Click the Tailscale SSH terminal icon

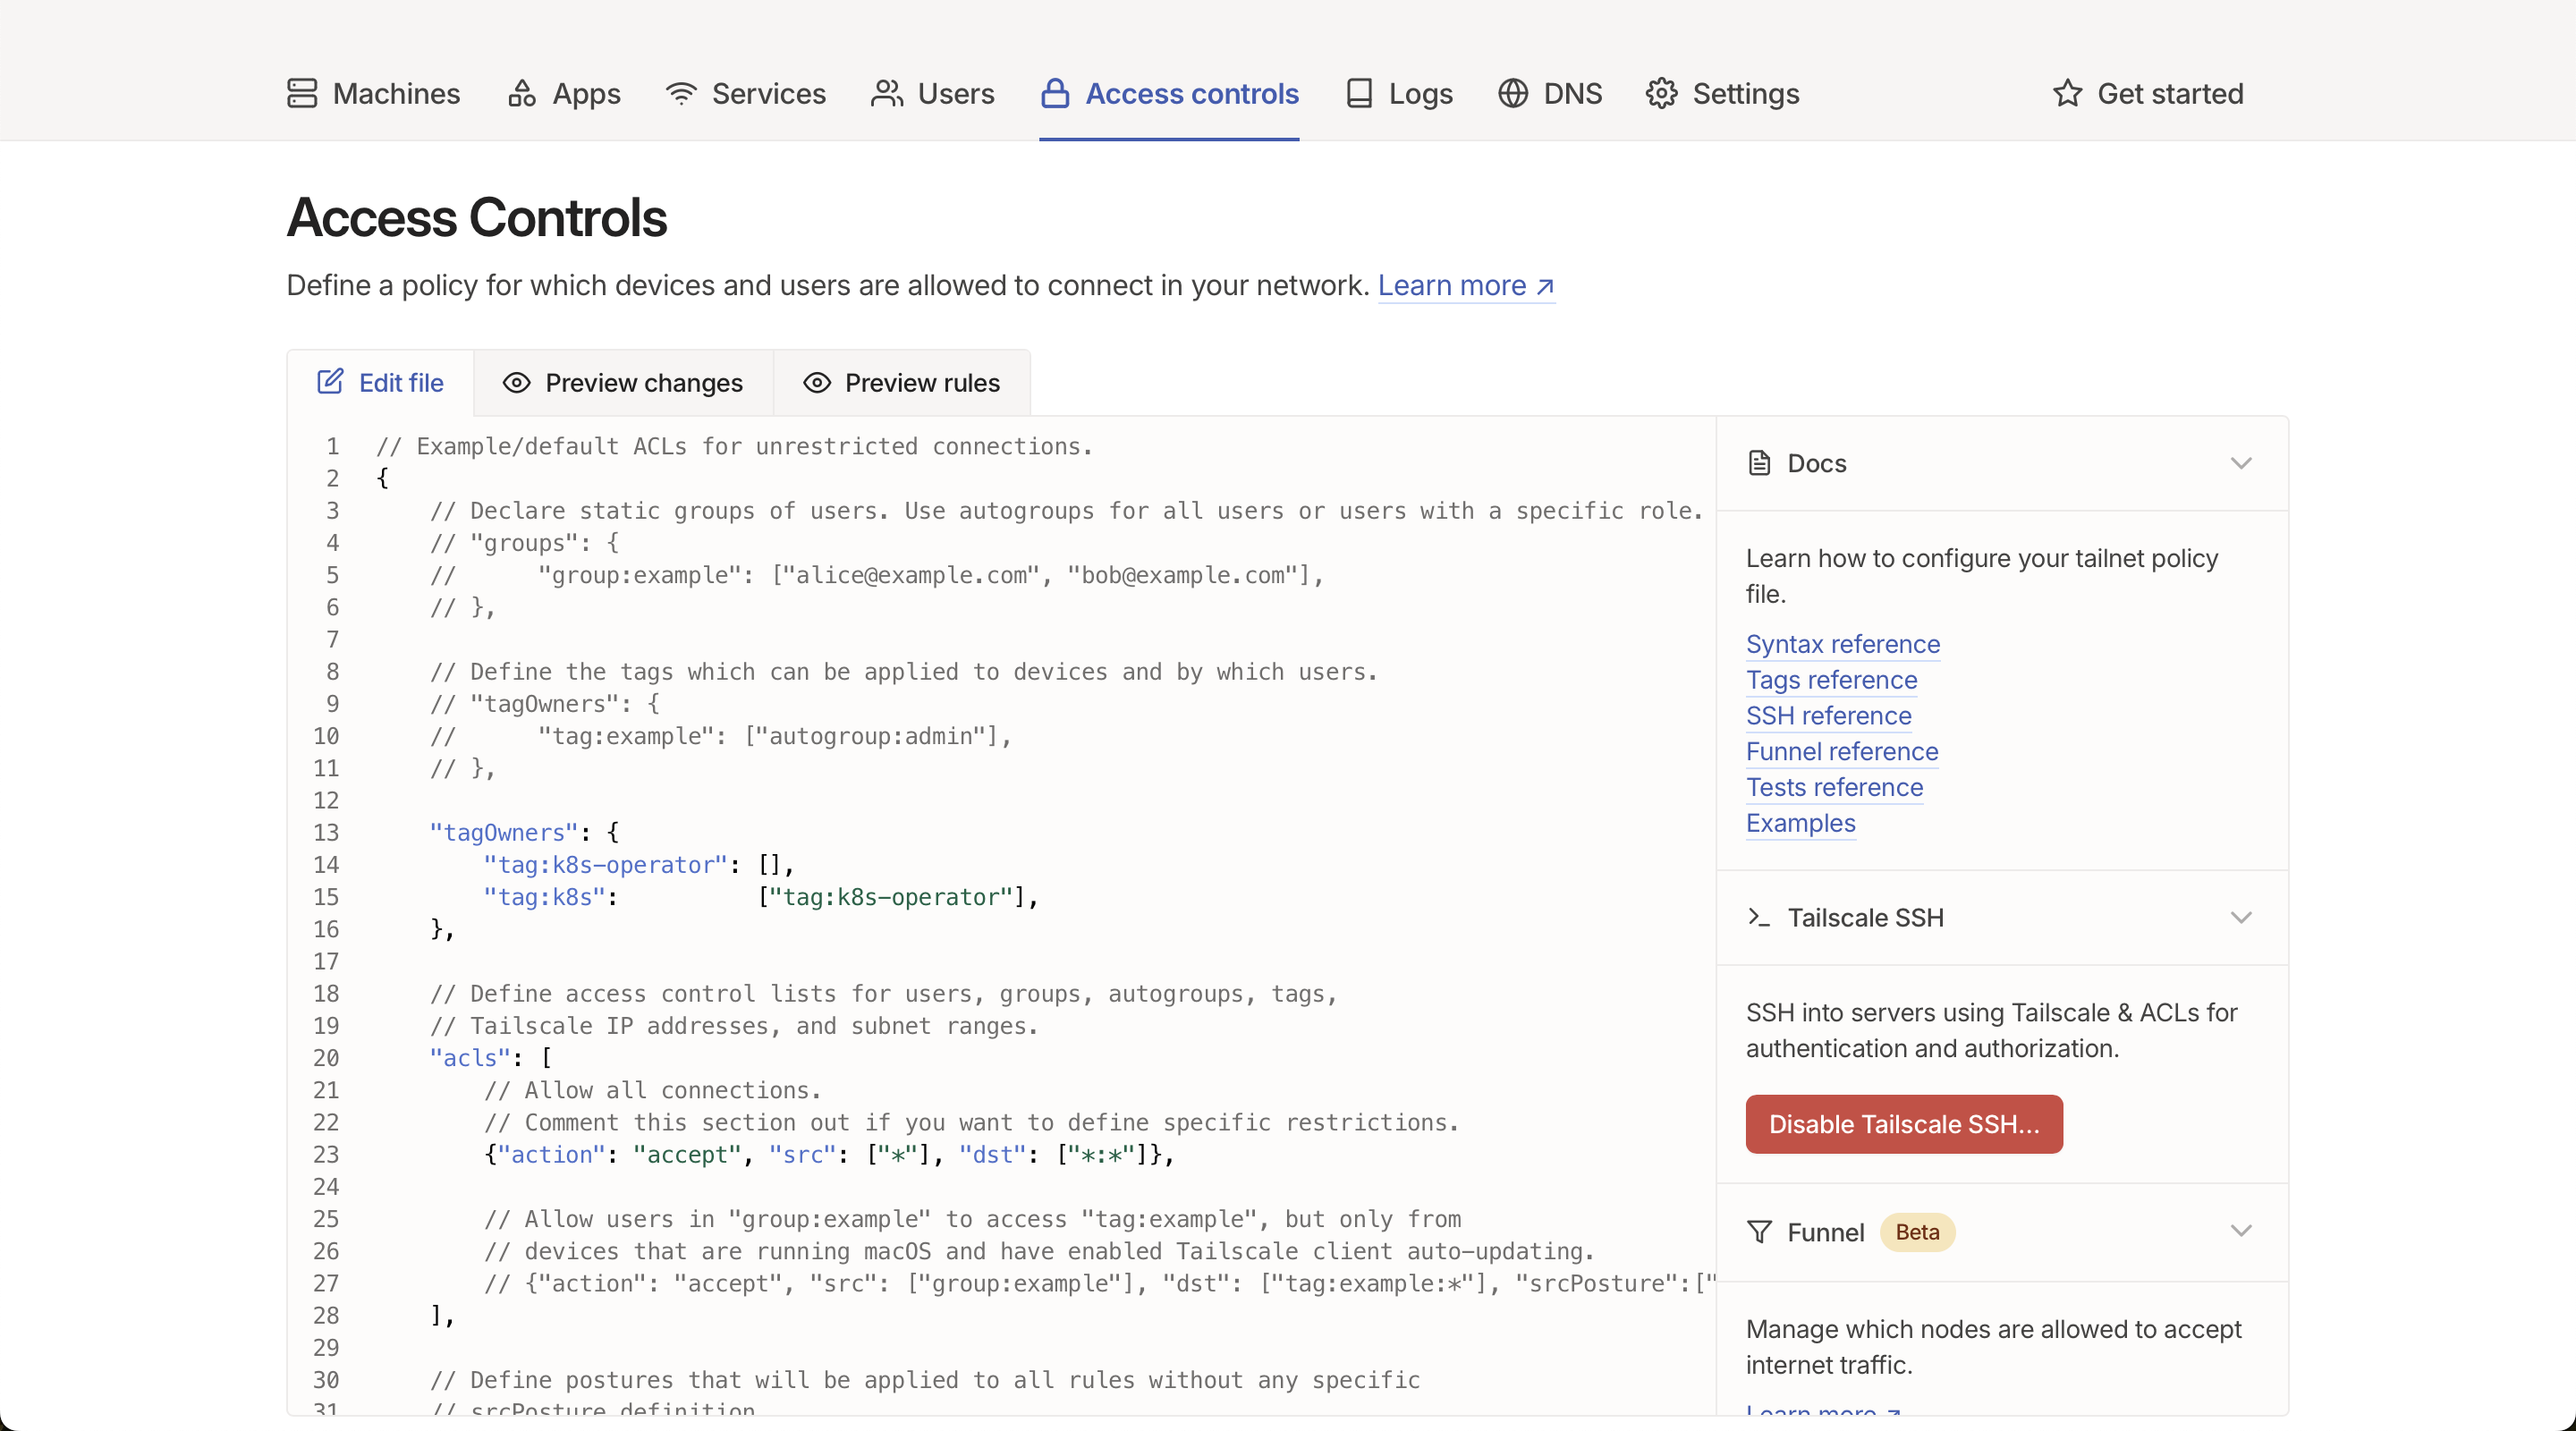tap(1759, 917)
